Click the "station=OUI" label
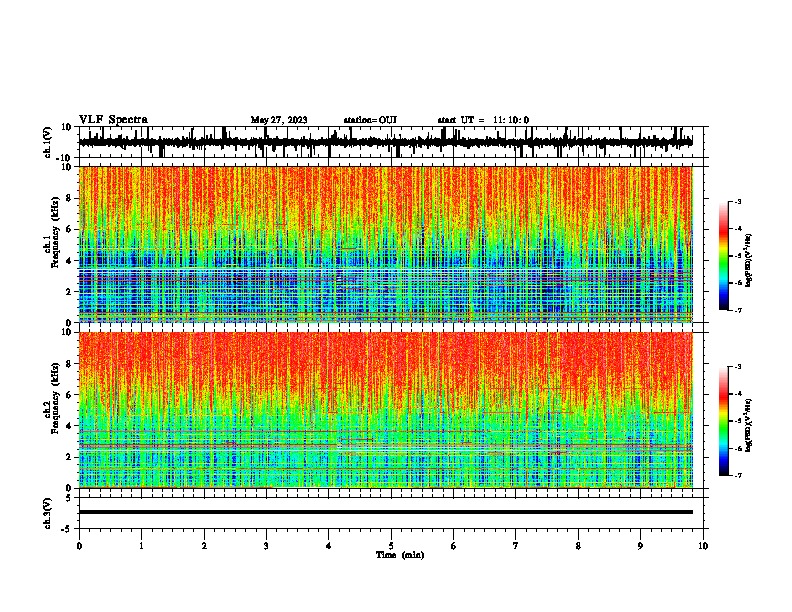 tap(370, 120)
